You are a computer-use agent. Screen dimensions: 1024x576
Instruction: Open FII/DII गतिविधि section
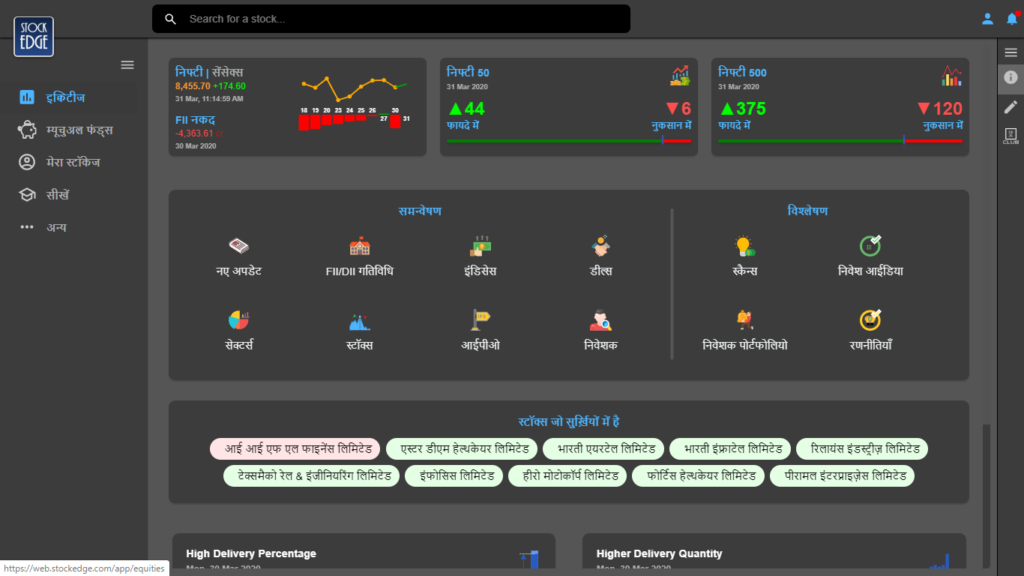[x=359, y=246]
